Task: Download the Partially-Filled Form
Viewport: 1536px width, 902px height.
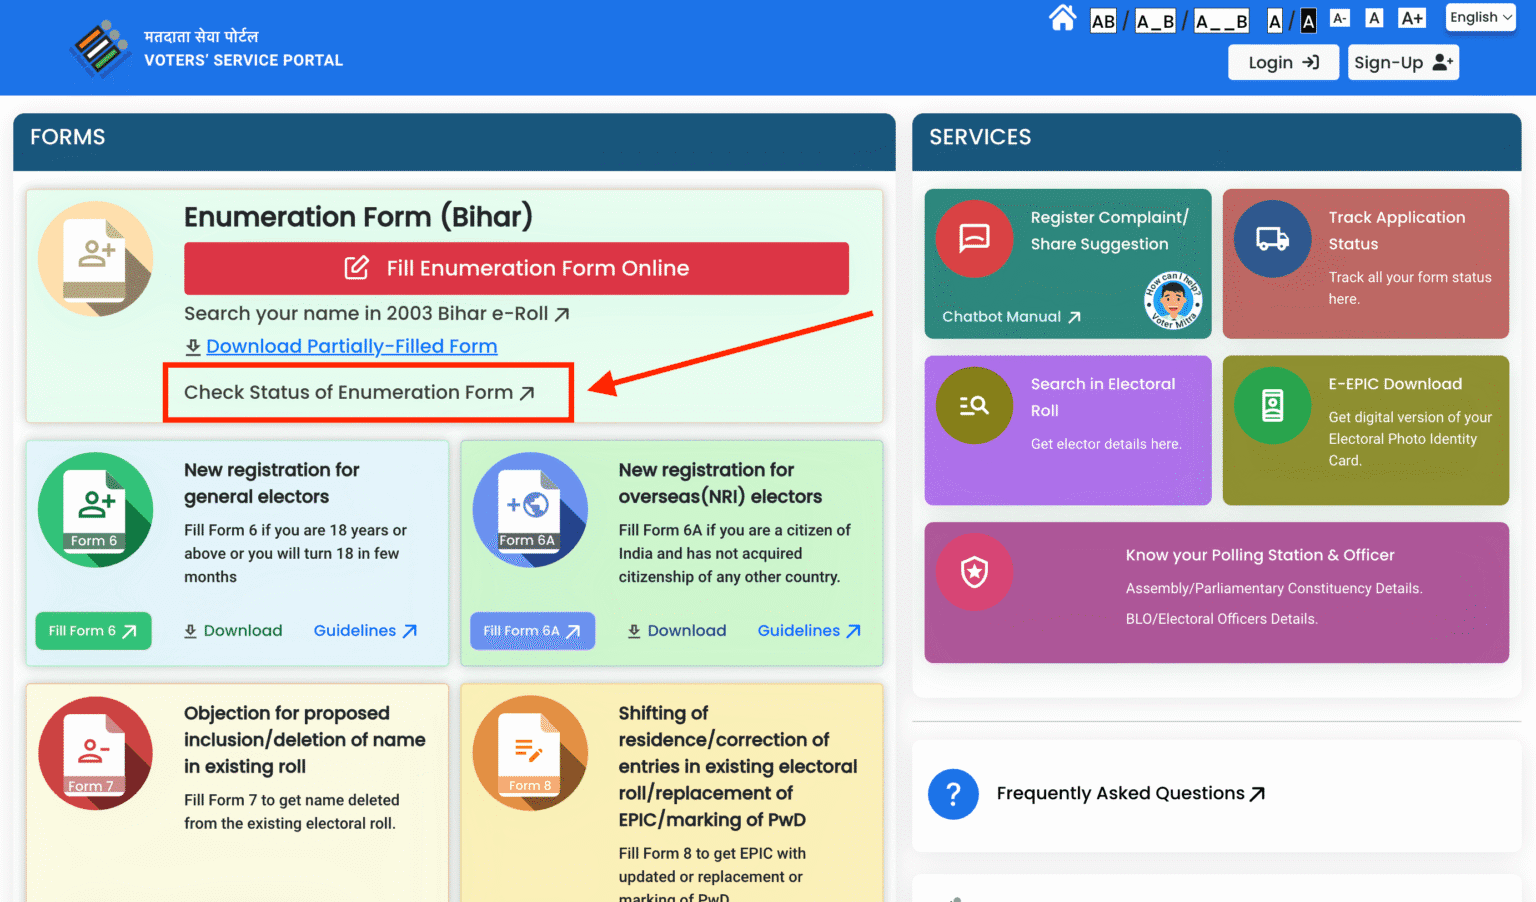Action: click(351, 346)
